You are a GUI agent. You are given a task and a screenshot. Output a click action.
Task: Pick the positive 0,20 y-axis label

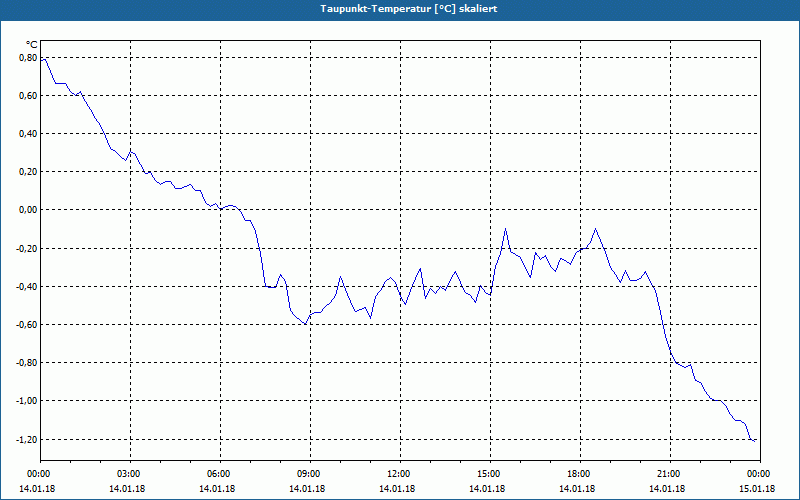[x=28, y=172]
